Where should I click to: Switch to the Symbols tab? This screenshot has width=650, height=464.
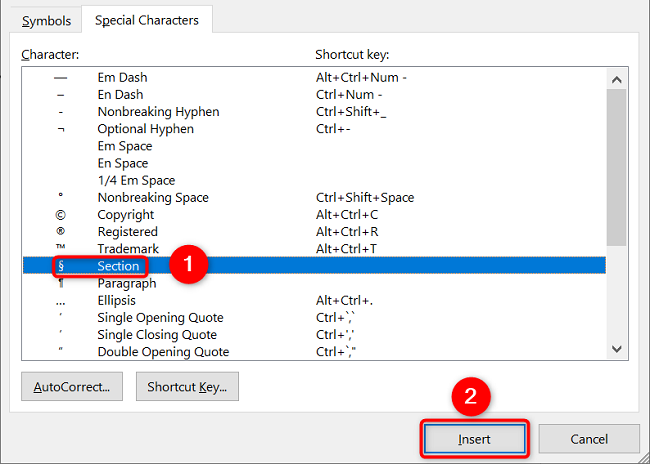[x=46, y=21]
